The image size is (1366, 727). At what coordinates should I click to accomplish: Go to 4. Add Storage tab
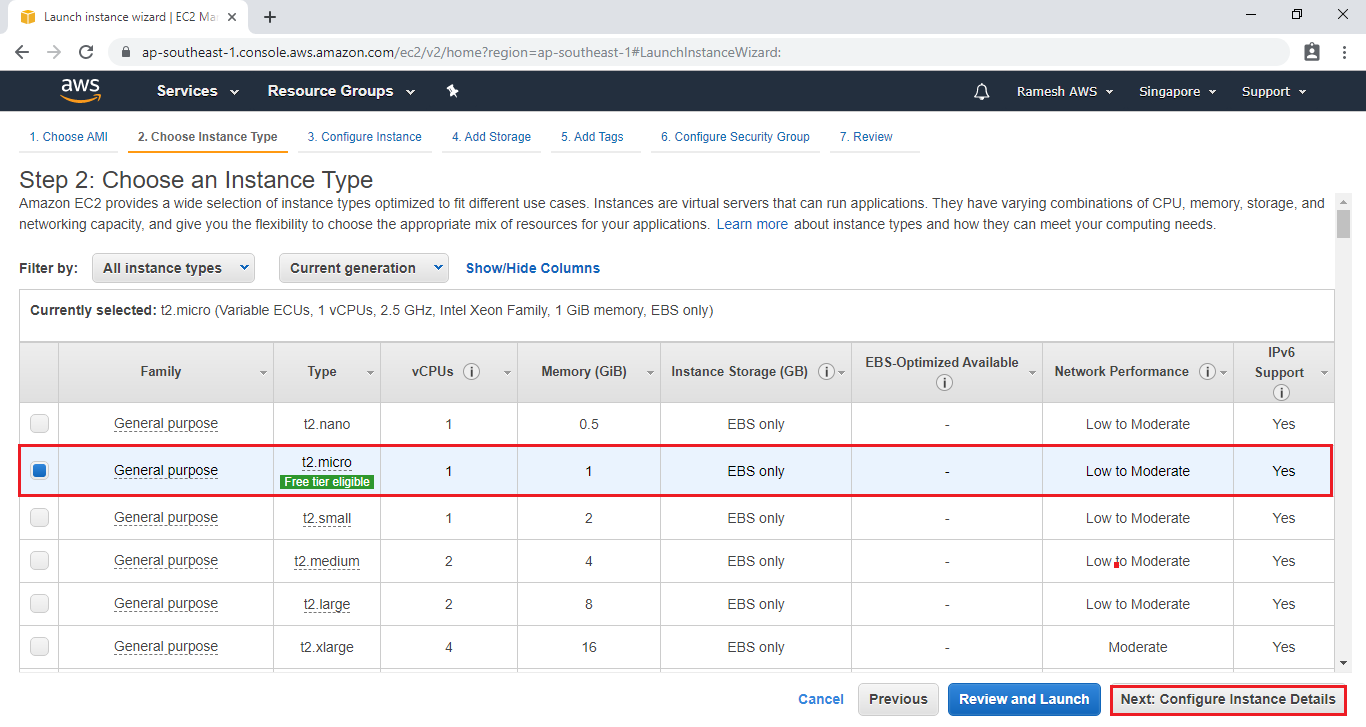[x=491, y=137]
